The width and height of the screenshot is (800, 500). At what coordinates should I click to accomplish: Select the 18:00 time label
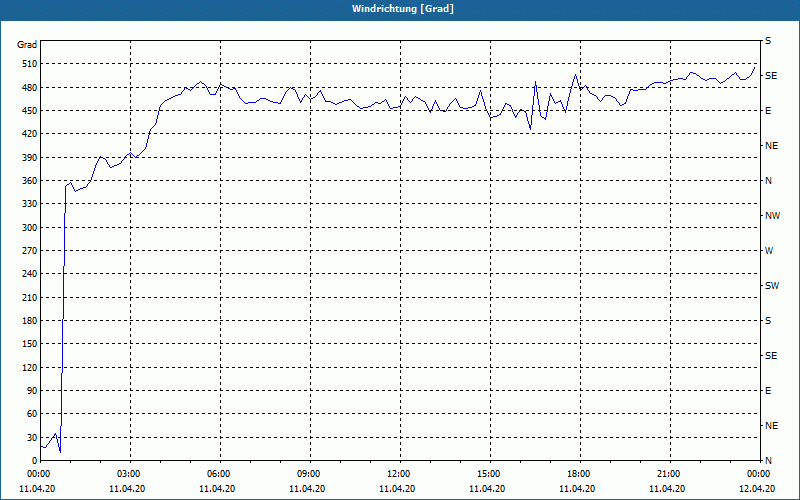click(x=581, y=474)
